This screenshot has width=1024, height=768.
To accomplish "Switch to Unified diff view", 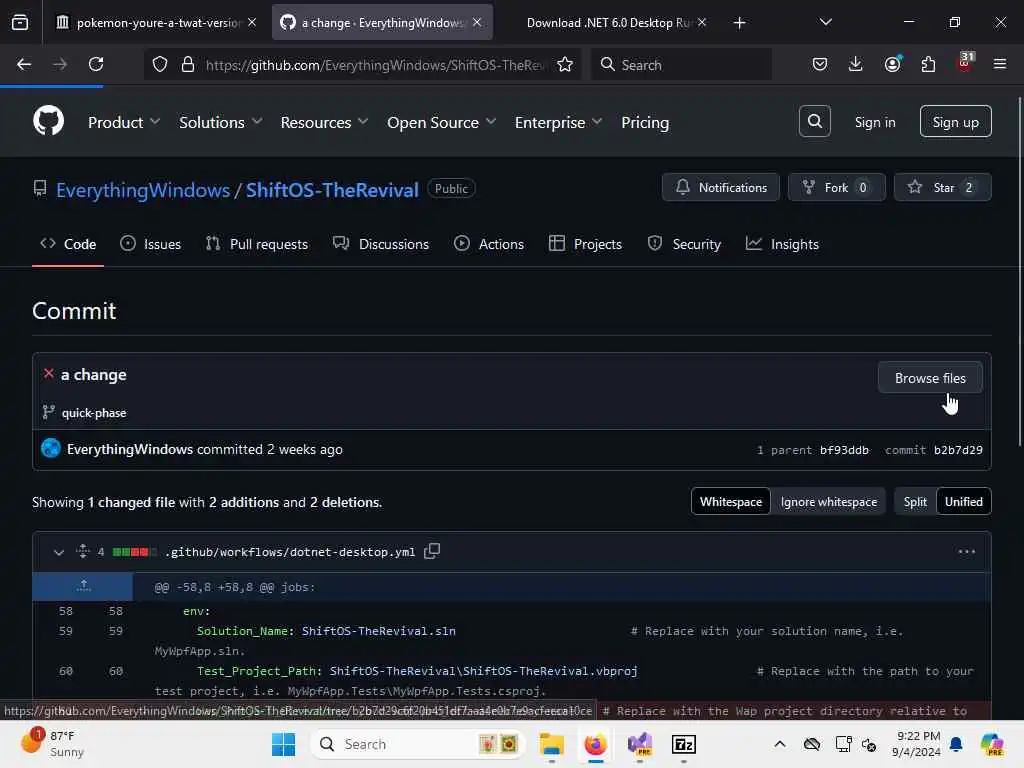I will click(x=963, y=502).
